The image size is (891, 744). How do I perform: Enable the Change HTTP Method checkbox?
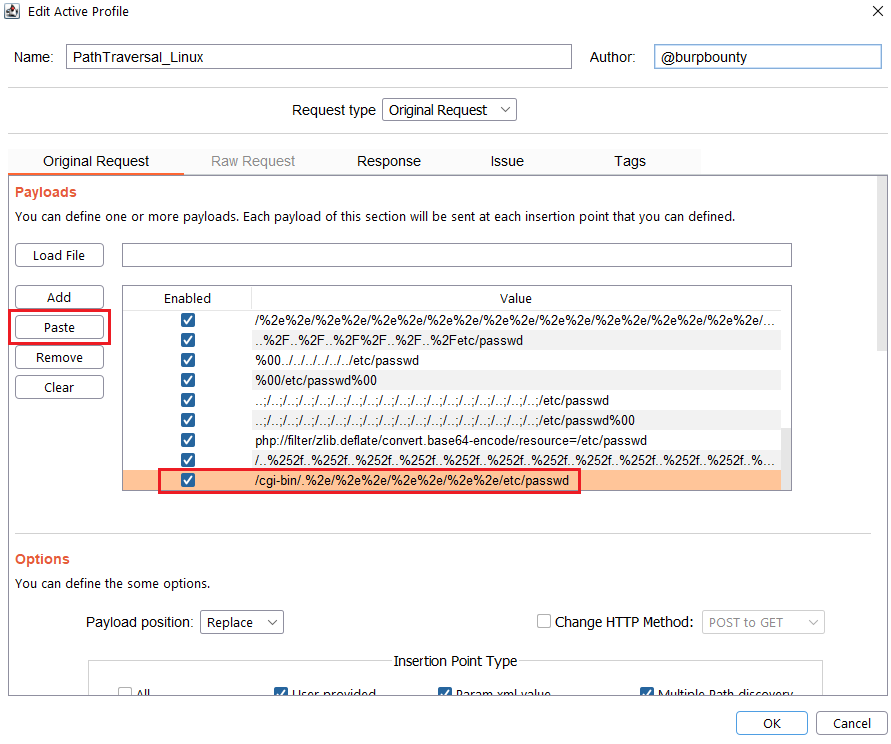coord(544,621)
